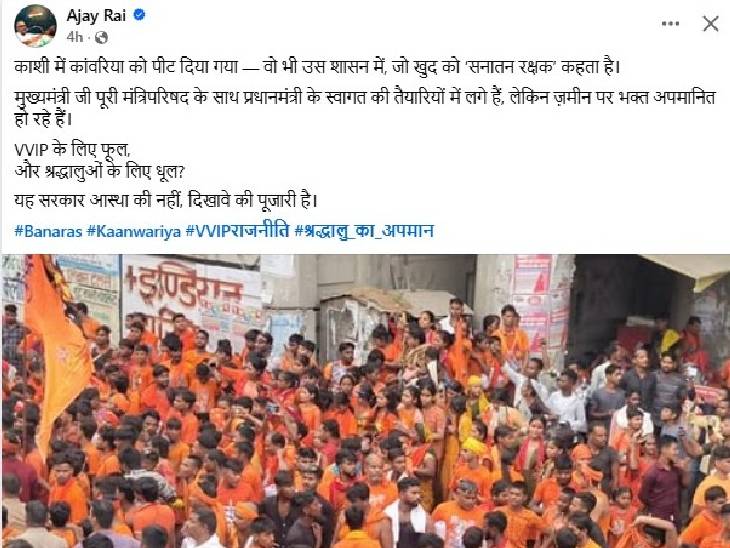730x548 pixels.
Task: Click the paragraph starting with मुख्यमंत्री जी
Action: click(x=365, y=108)
